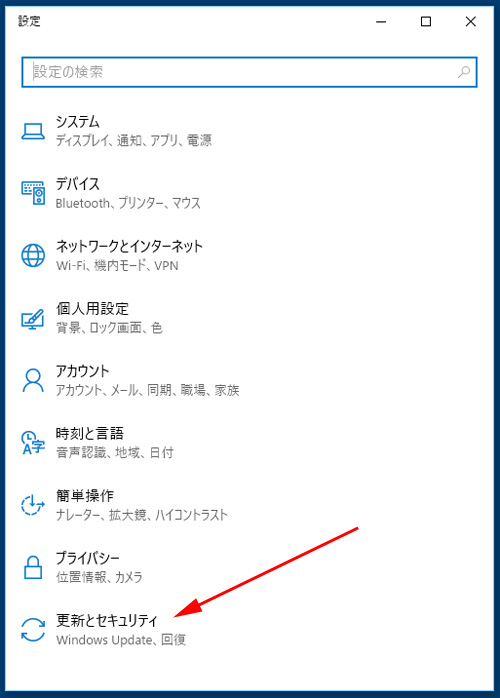Screen dimensions: 500x698
Task: Close the 設定 window
Action: [x=471, y=21]
